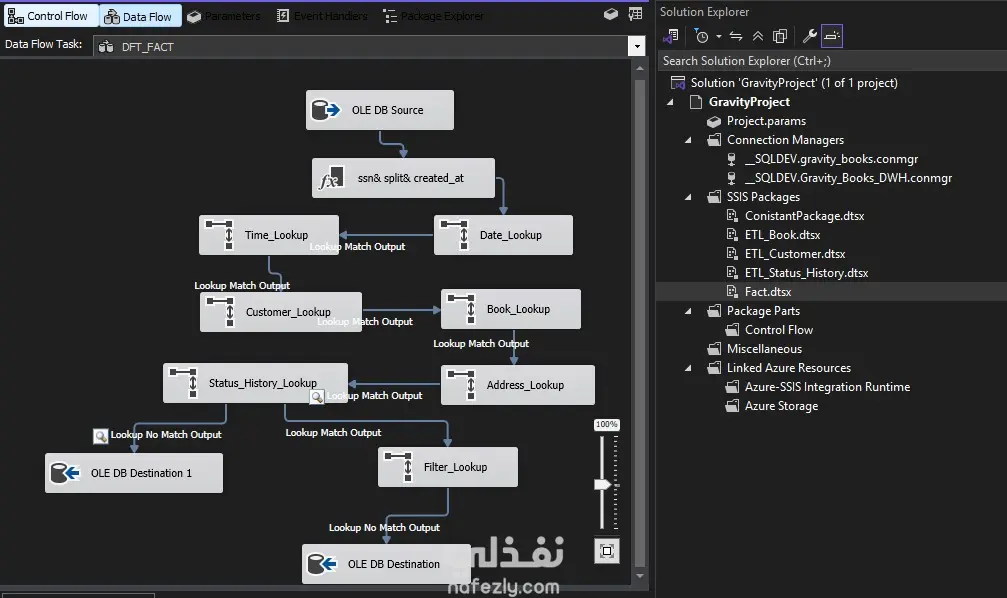
Task: Collapse the Package Parts folder
Action: (x=688, y=311)
